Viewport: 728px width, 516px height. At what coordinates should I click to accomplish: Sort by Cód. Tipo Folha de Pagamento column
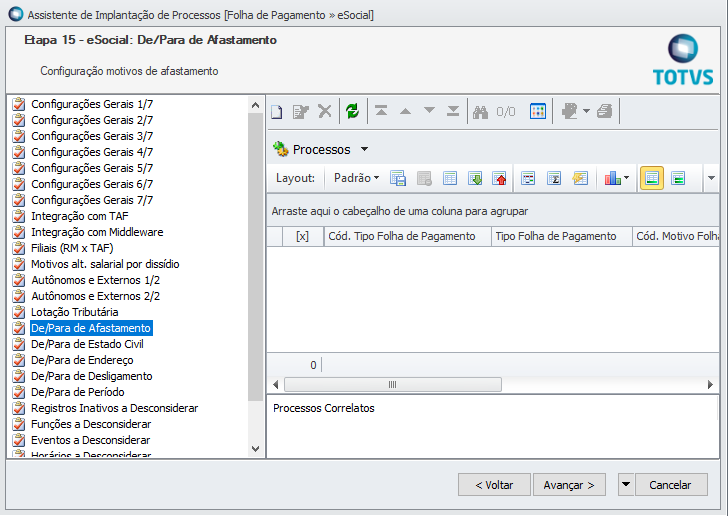point(407,236)
